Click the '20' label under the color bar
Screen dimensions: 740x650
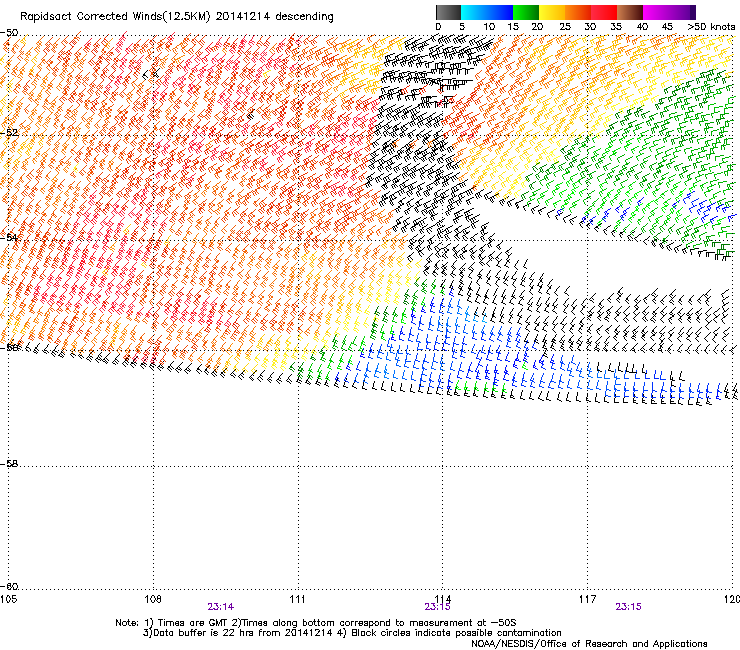537,27
